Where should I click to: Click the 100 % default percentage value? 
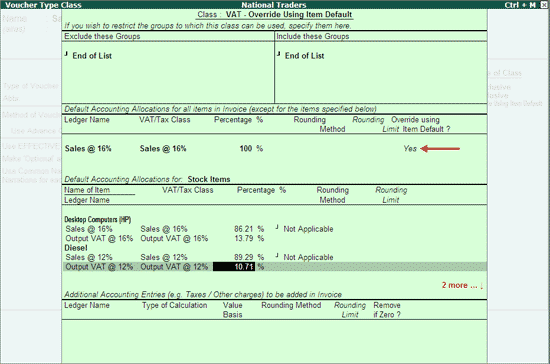coord(251,149)
